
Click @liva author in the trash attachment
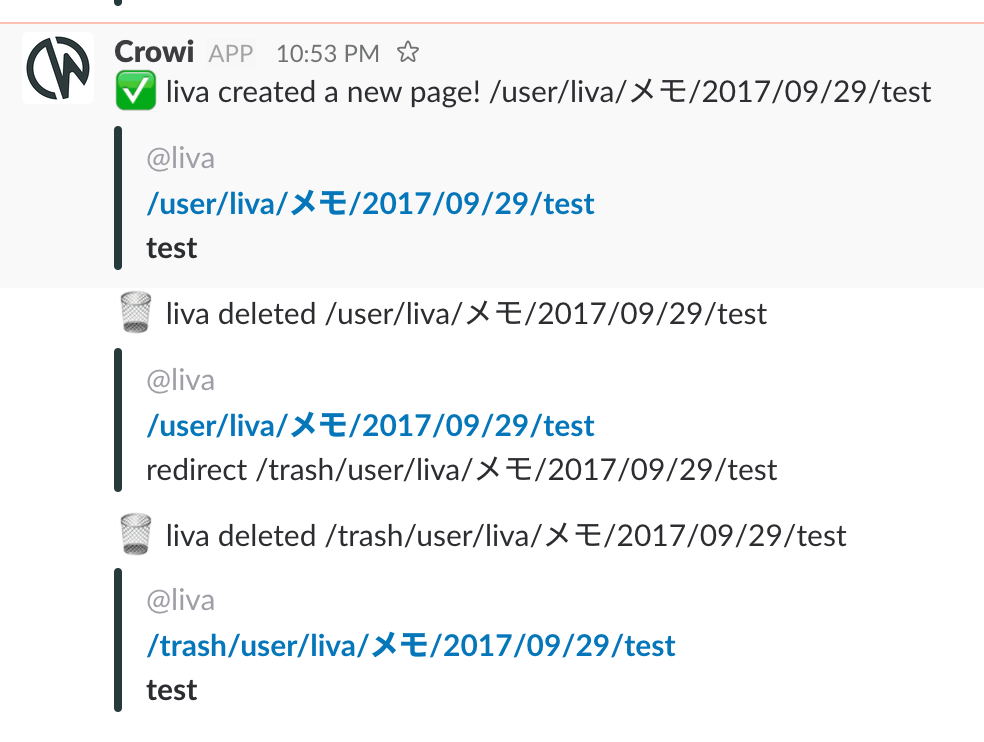(181, 601)
